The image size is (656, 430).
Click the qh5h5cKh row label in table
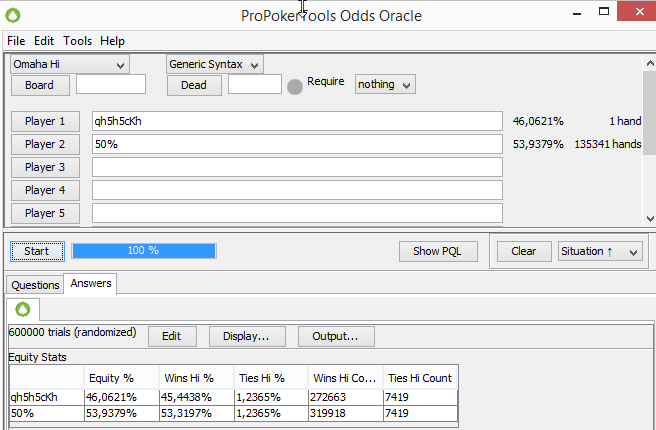47,397
